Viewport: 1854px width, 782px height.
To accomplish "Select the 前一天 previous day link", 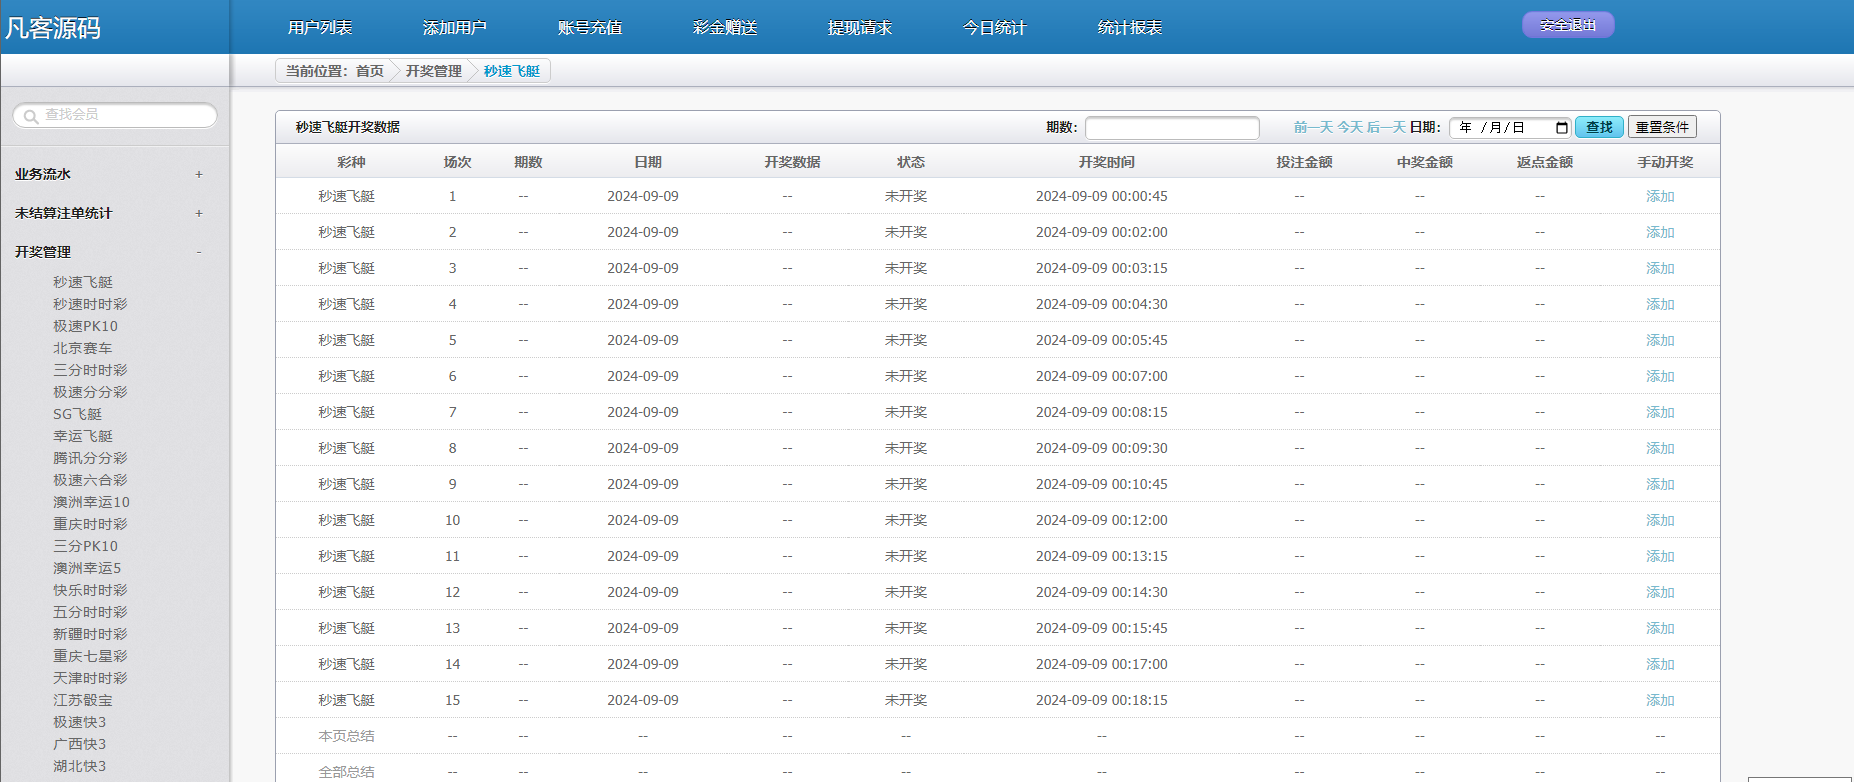I will pyautogui.click(x=1313, y=127).
